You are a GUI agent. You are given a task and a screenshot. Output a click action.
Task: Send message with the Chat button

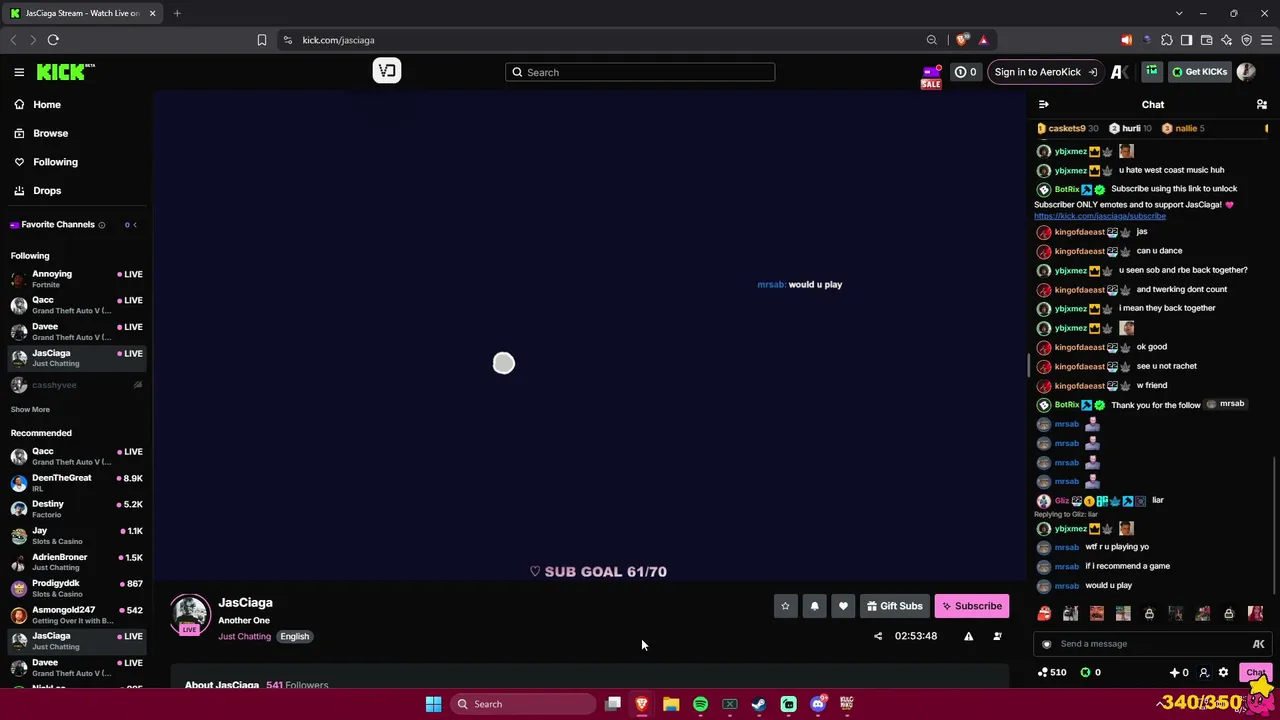(1256, 672)
